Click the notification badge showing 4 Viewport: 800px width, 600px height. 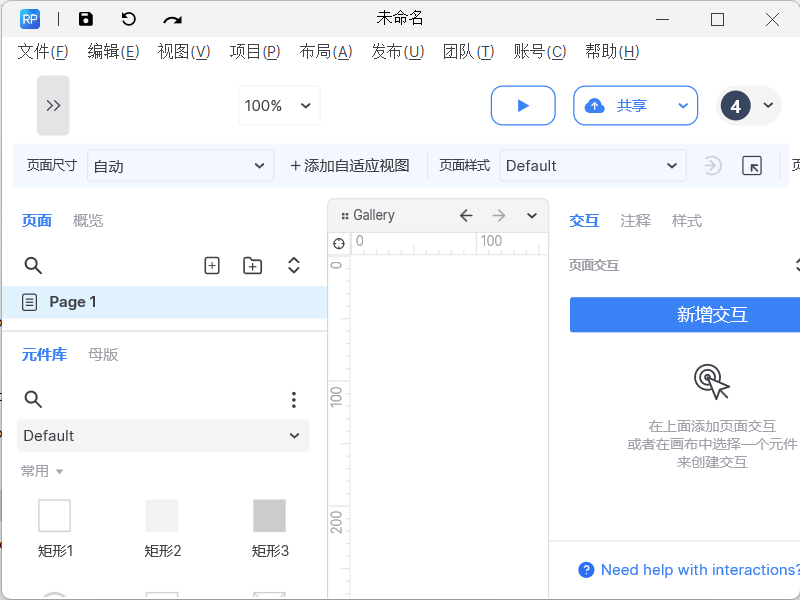click(x=735, y=106)
